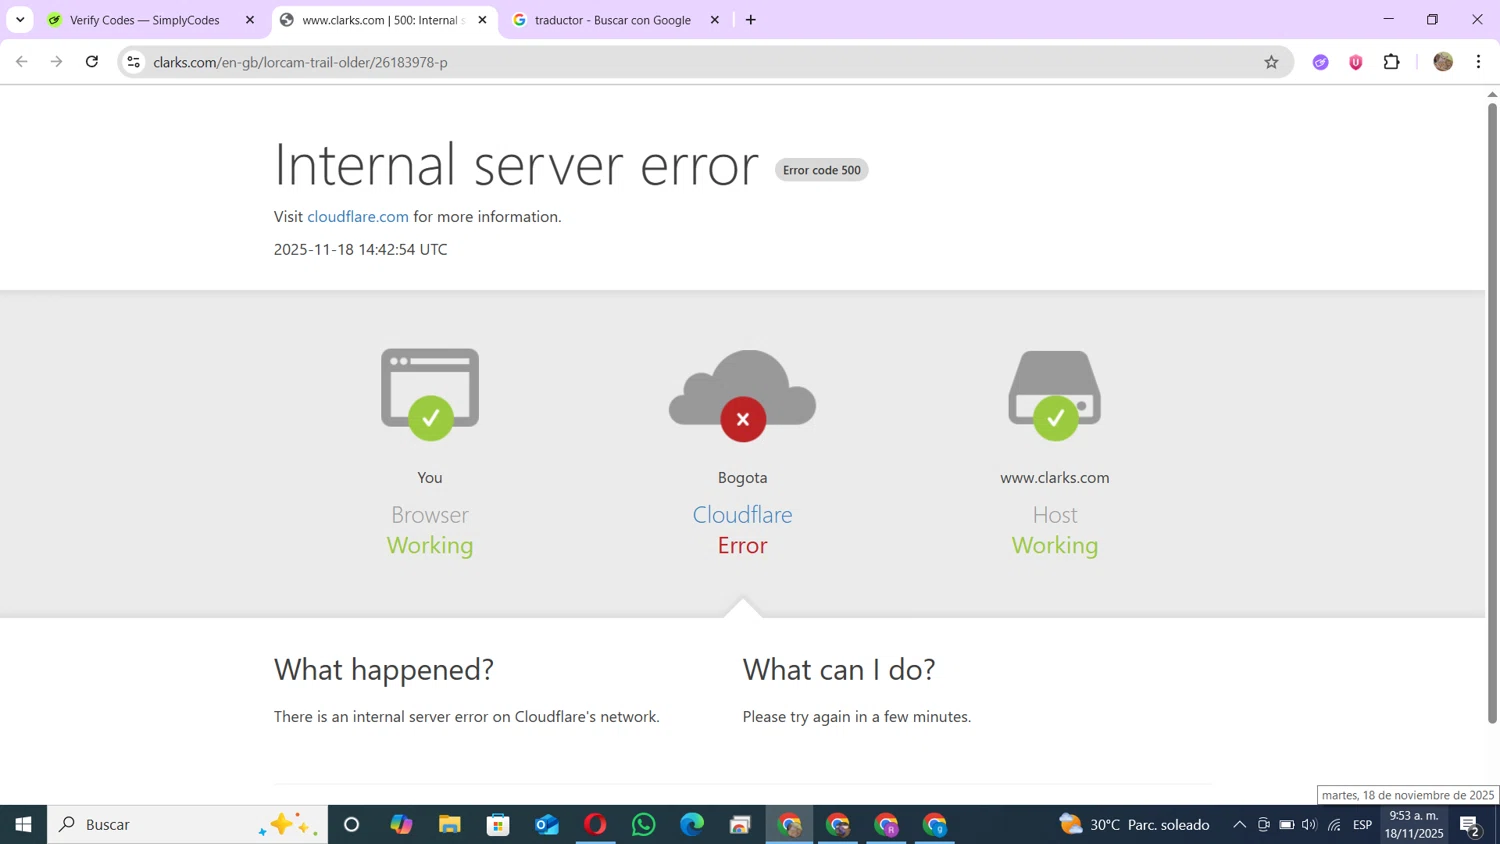The image size is (1500, 844).
Task: Open Task View circle icon on taskbar
Action: [351, 825]
